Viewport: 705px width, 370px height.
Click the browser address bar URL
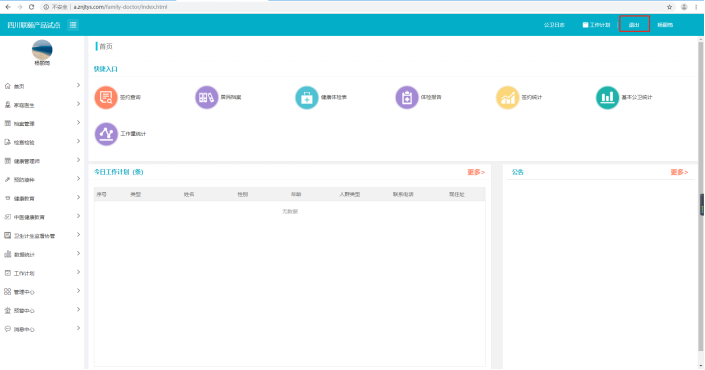coord(120,7)
